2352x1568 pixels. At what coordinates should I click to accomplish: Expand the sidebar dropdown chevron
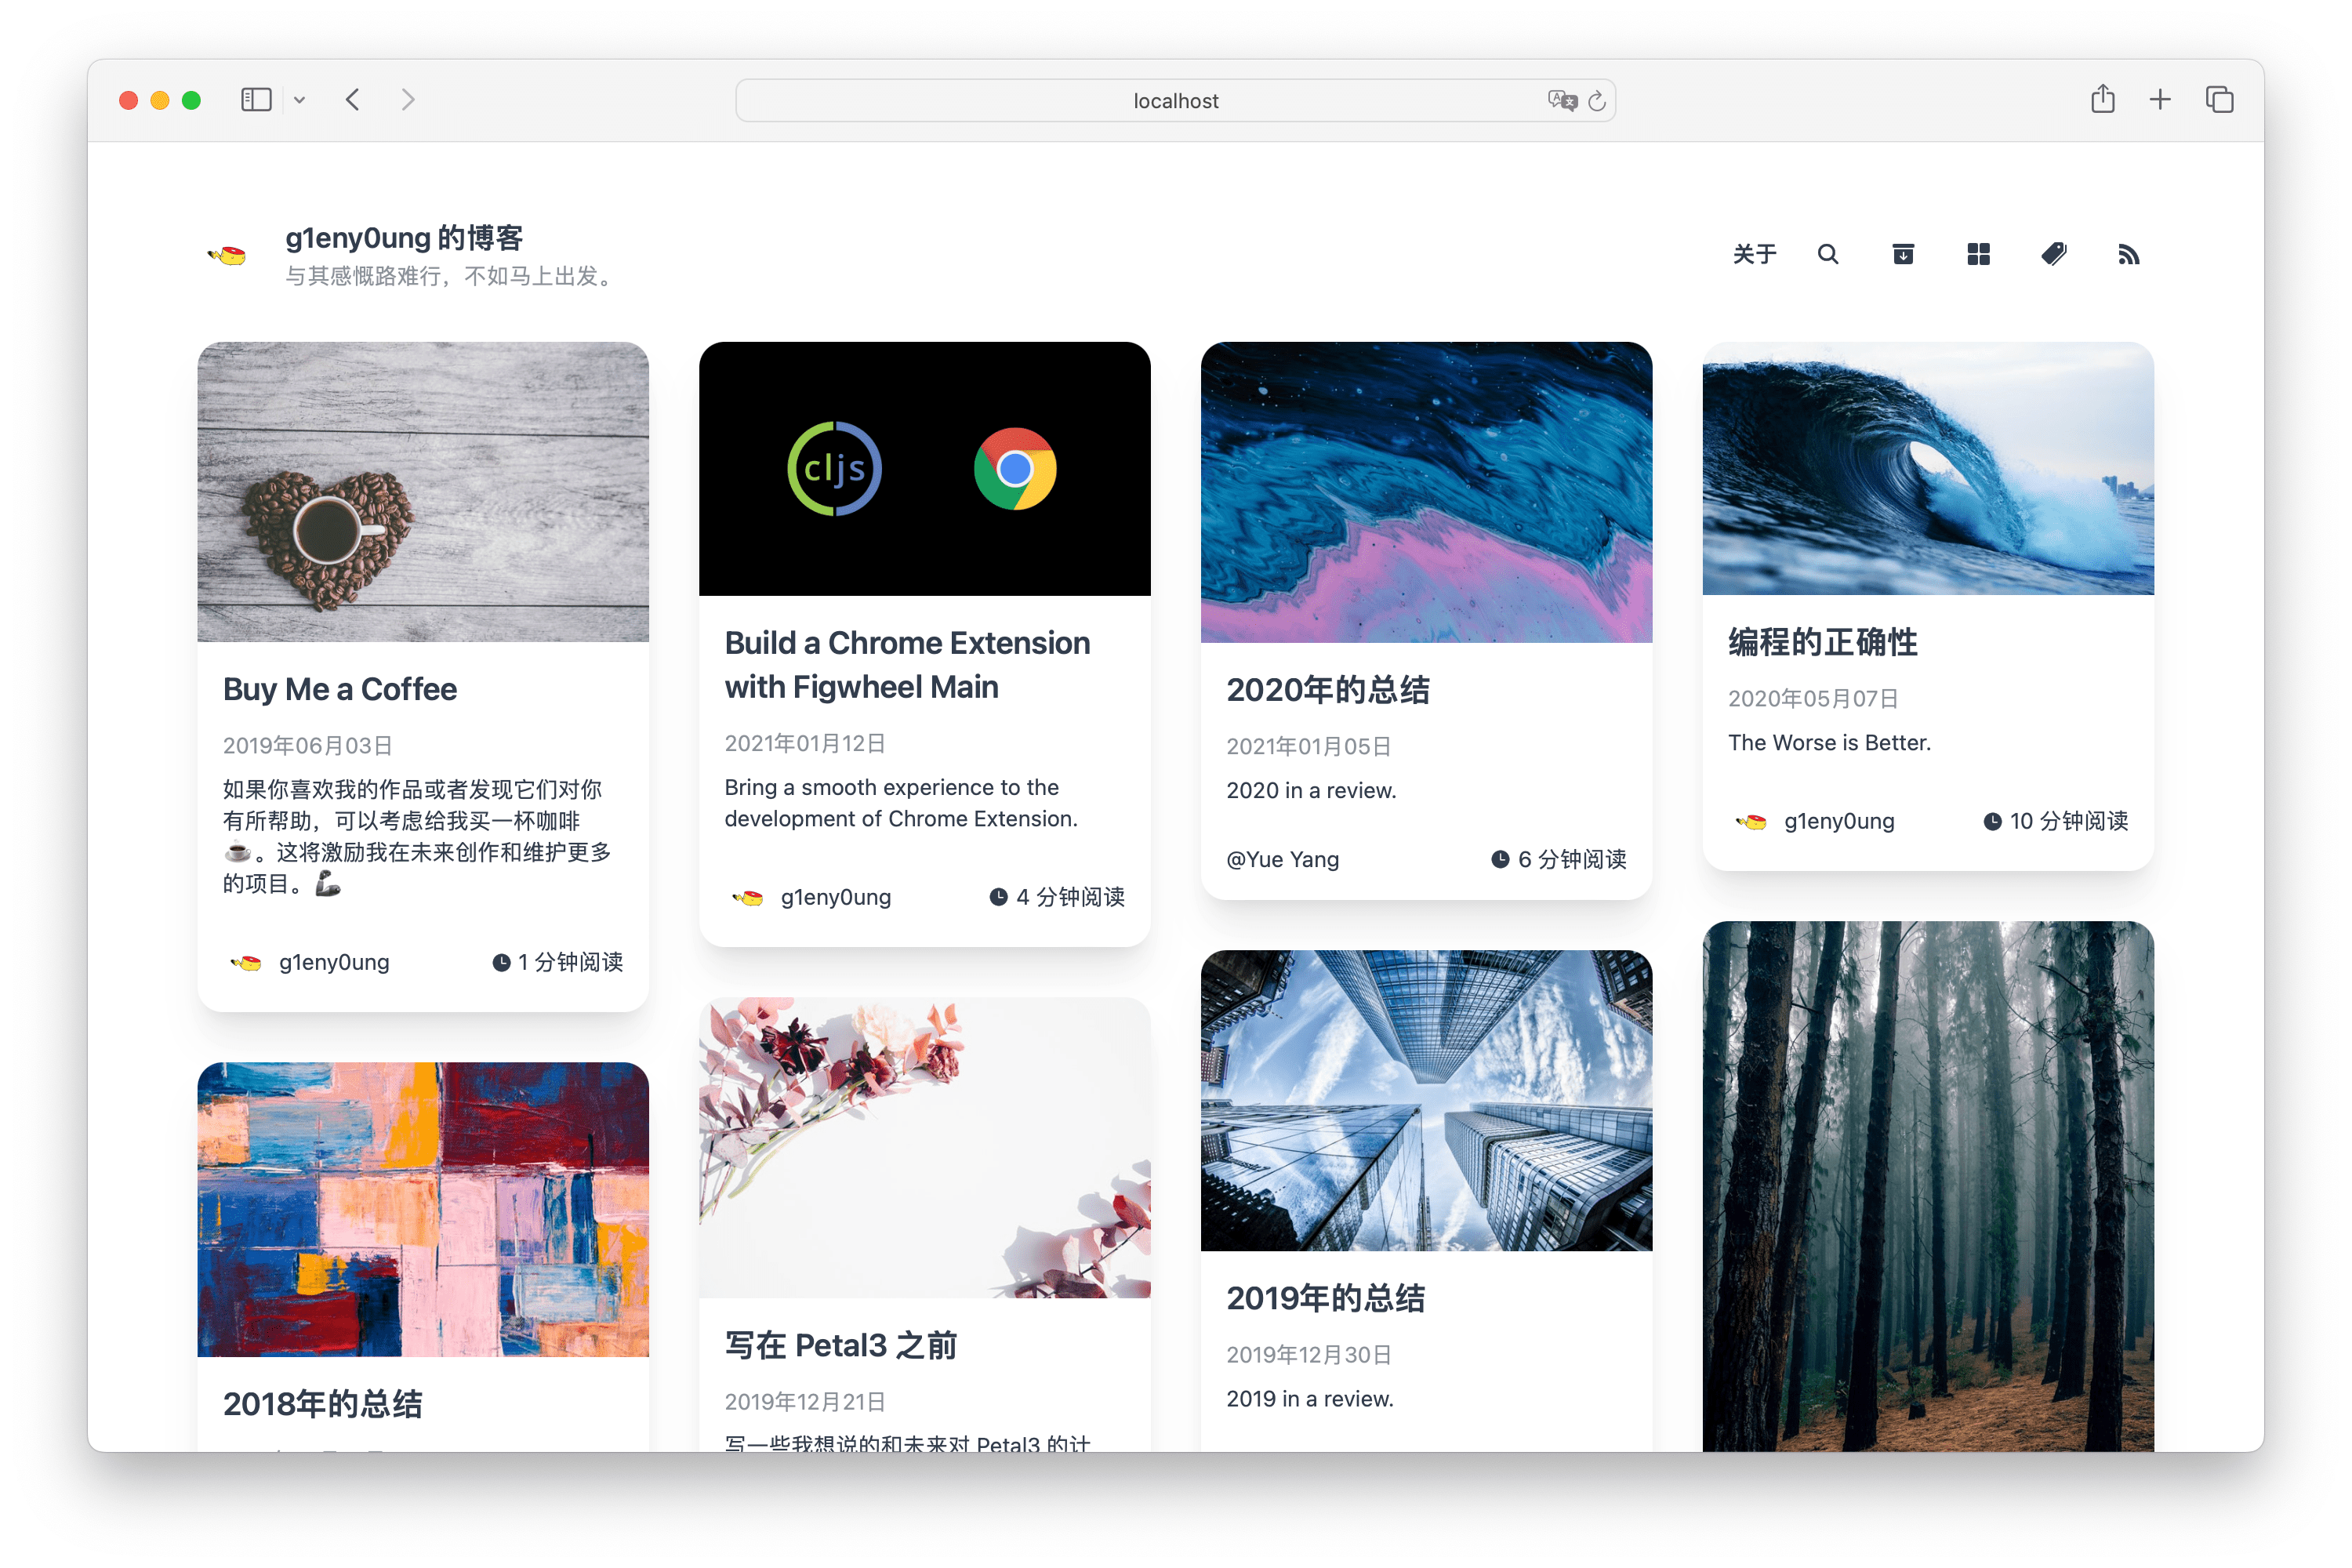tap(299, 100)
